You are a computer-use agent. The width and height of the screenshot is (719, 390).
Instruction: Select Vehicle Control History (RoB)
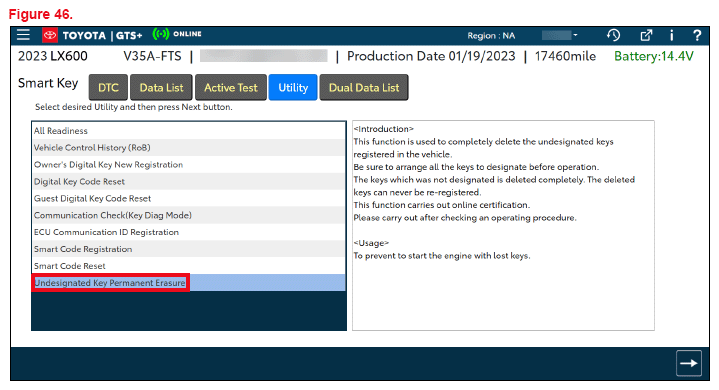click(x=188, y=148)
